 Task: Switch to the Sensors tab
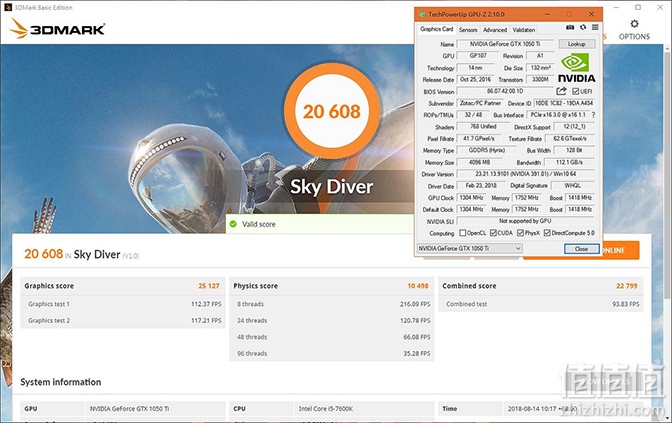pyautogui.click(x=468, y=30)
